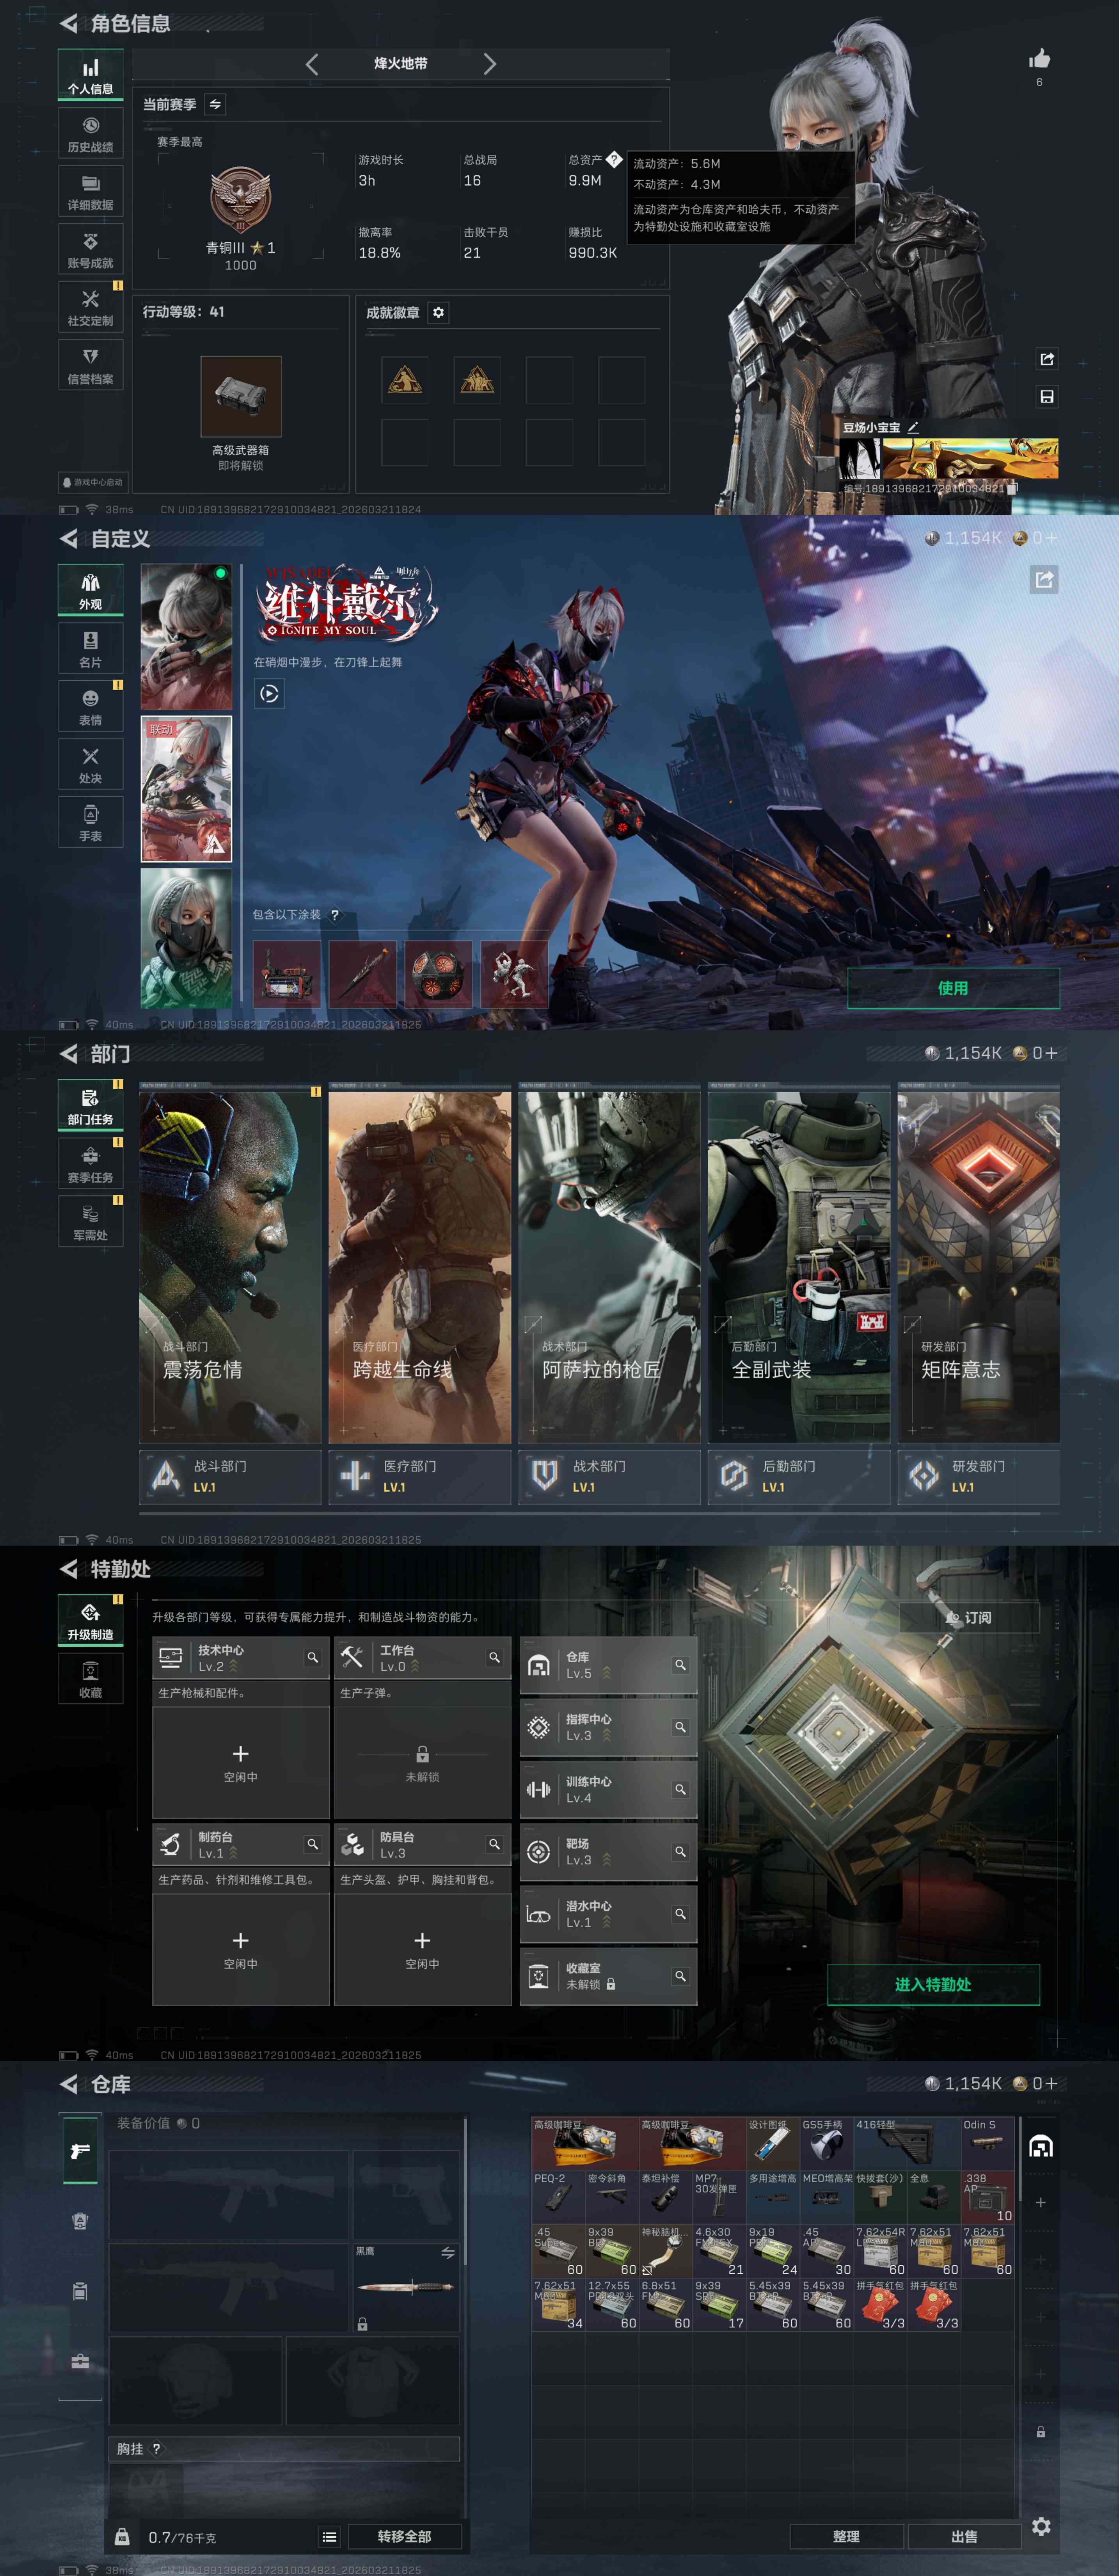Switch to the 历史战绩 tab
The image size is (1119, 2576).
click(x=90, y=134)
